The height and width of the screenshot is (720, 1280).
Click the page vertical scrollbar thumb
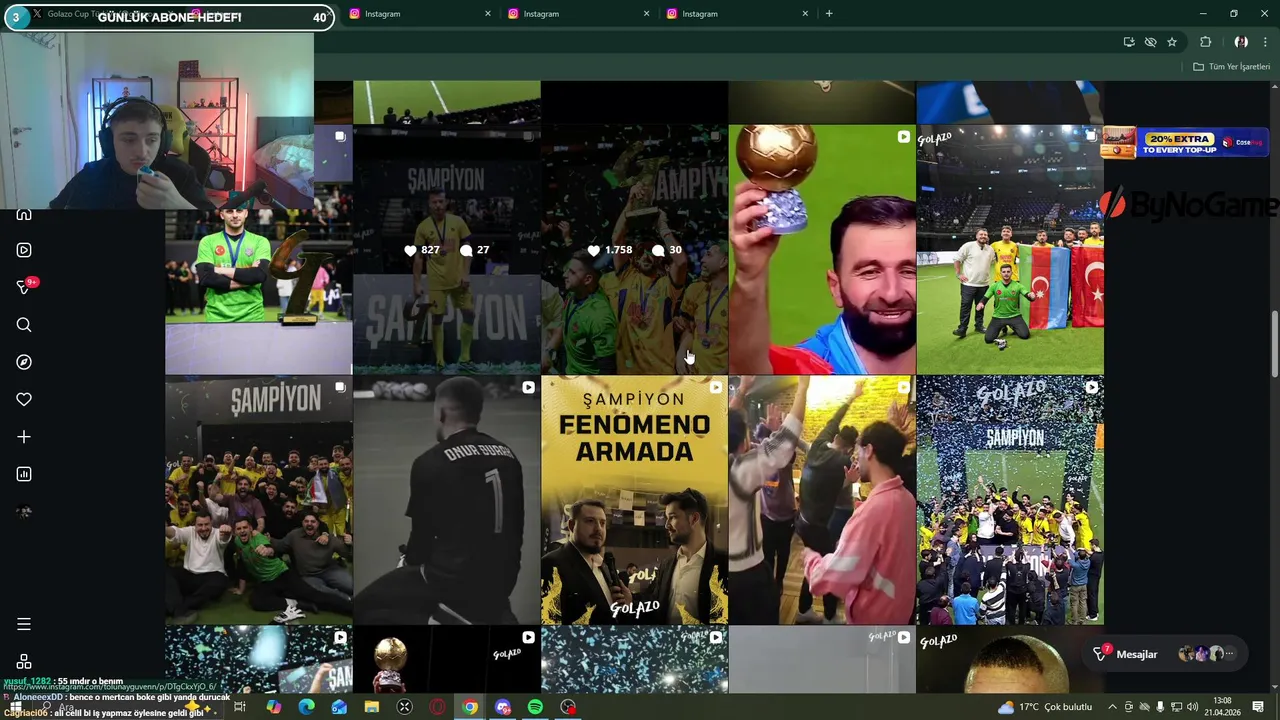1274,344
